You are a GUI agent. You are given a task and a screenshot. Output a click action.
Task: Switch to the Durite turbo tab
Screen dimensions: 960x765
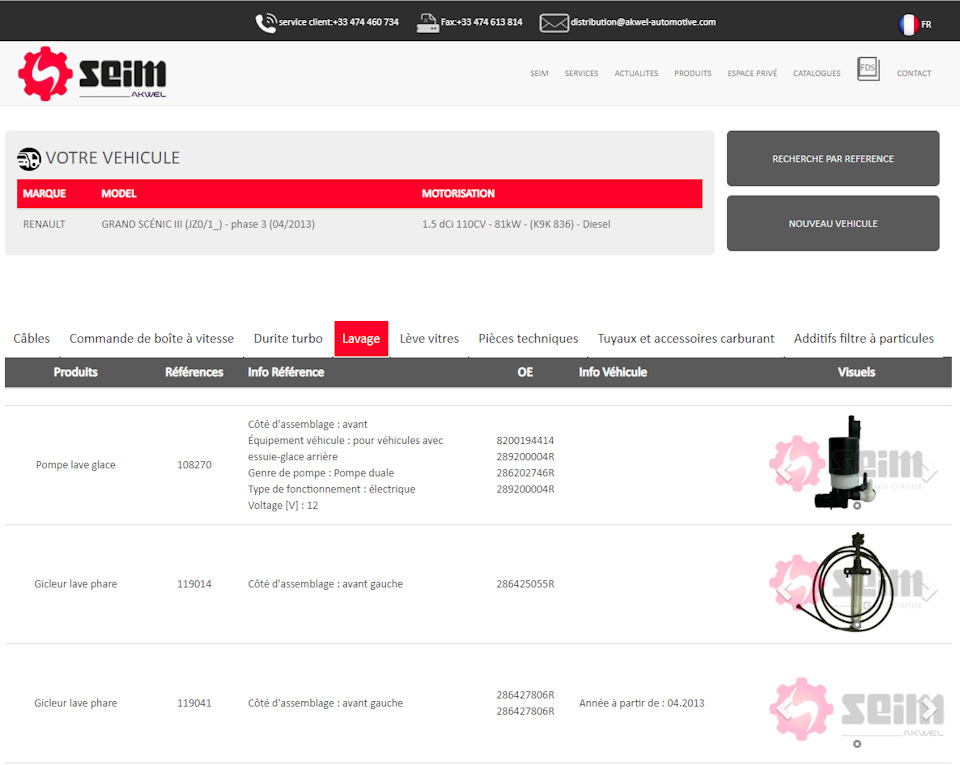(x=288, y=338)
